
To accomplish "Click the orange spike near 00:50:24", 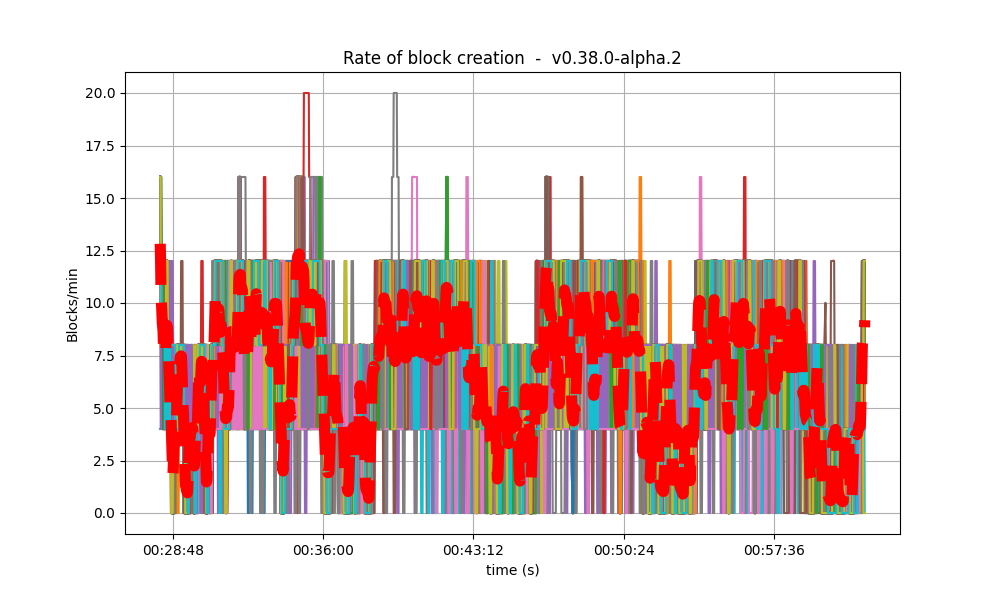I will (x=640, y=210).
